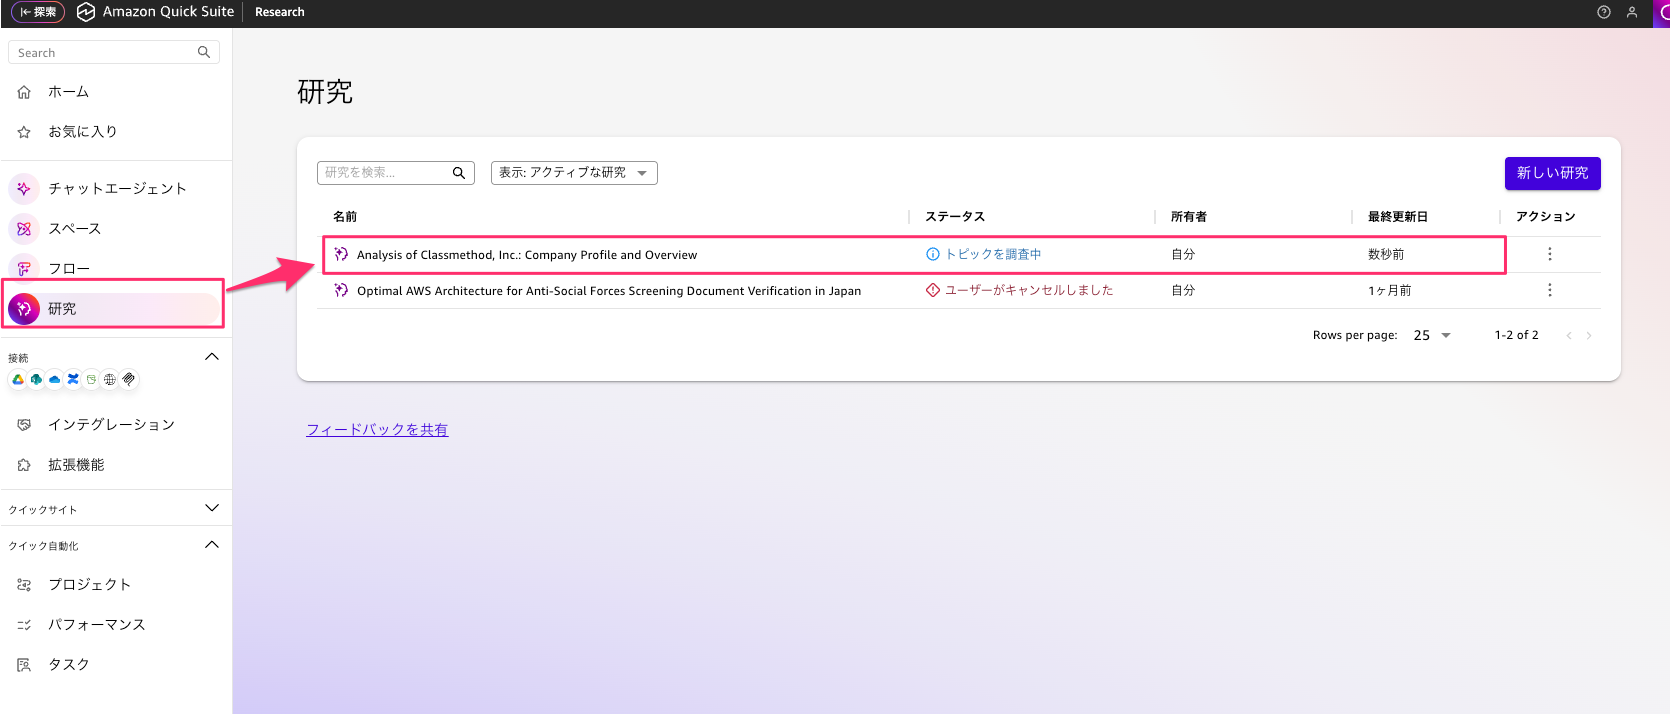Screen dimensions: 1670x714
Task: Sort by the ステータス column header
Action: 955,217
